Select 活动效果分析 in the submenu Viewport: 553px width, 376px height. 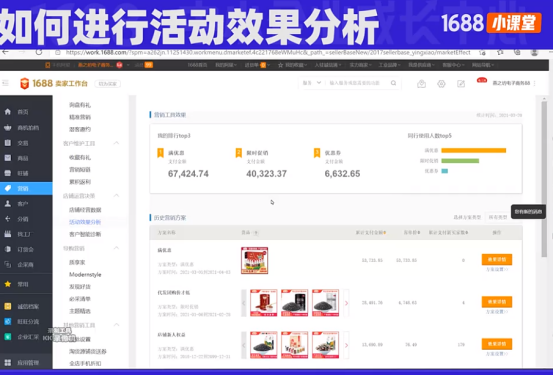coord(85,222)
